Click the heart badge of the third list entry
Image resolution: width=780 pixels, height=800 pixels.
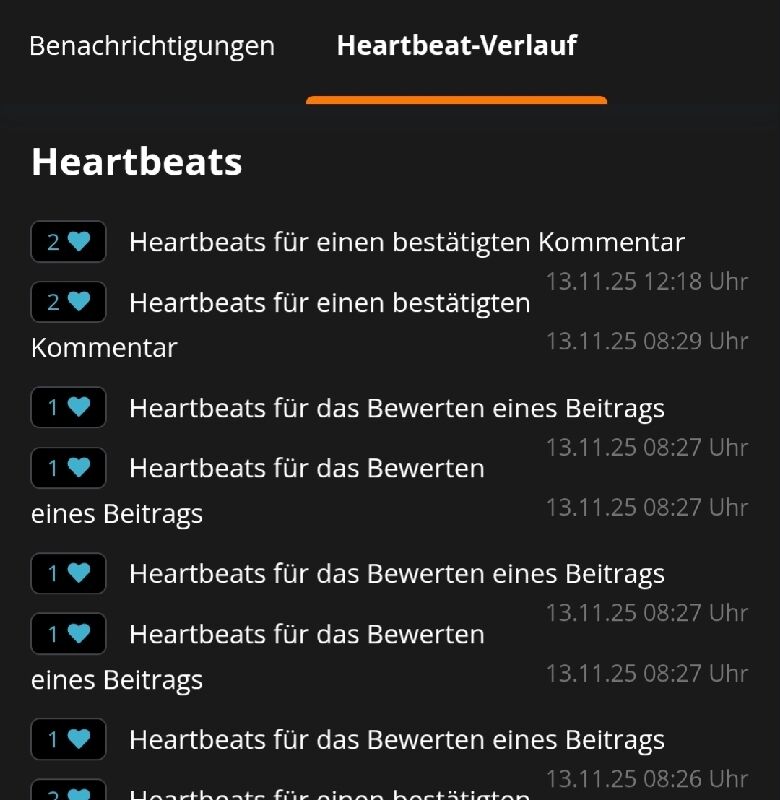[x=68, y=408]
